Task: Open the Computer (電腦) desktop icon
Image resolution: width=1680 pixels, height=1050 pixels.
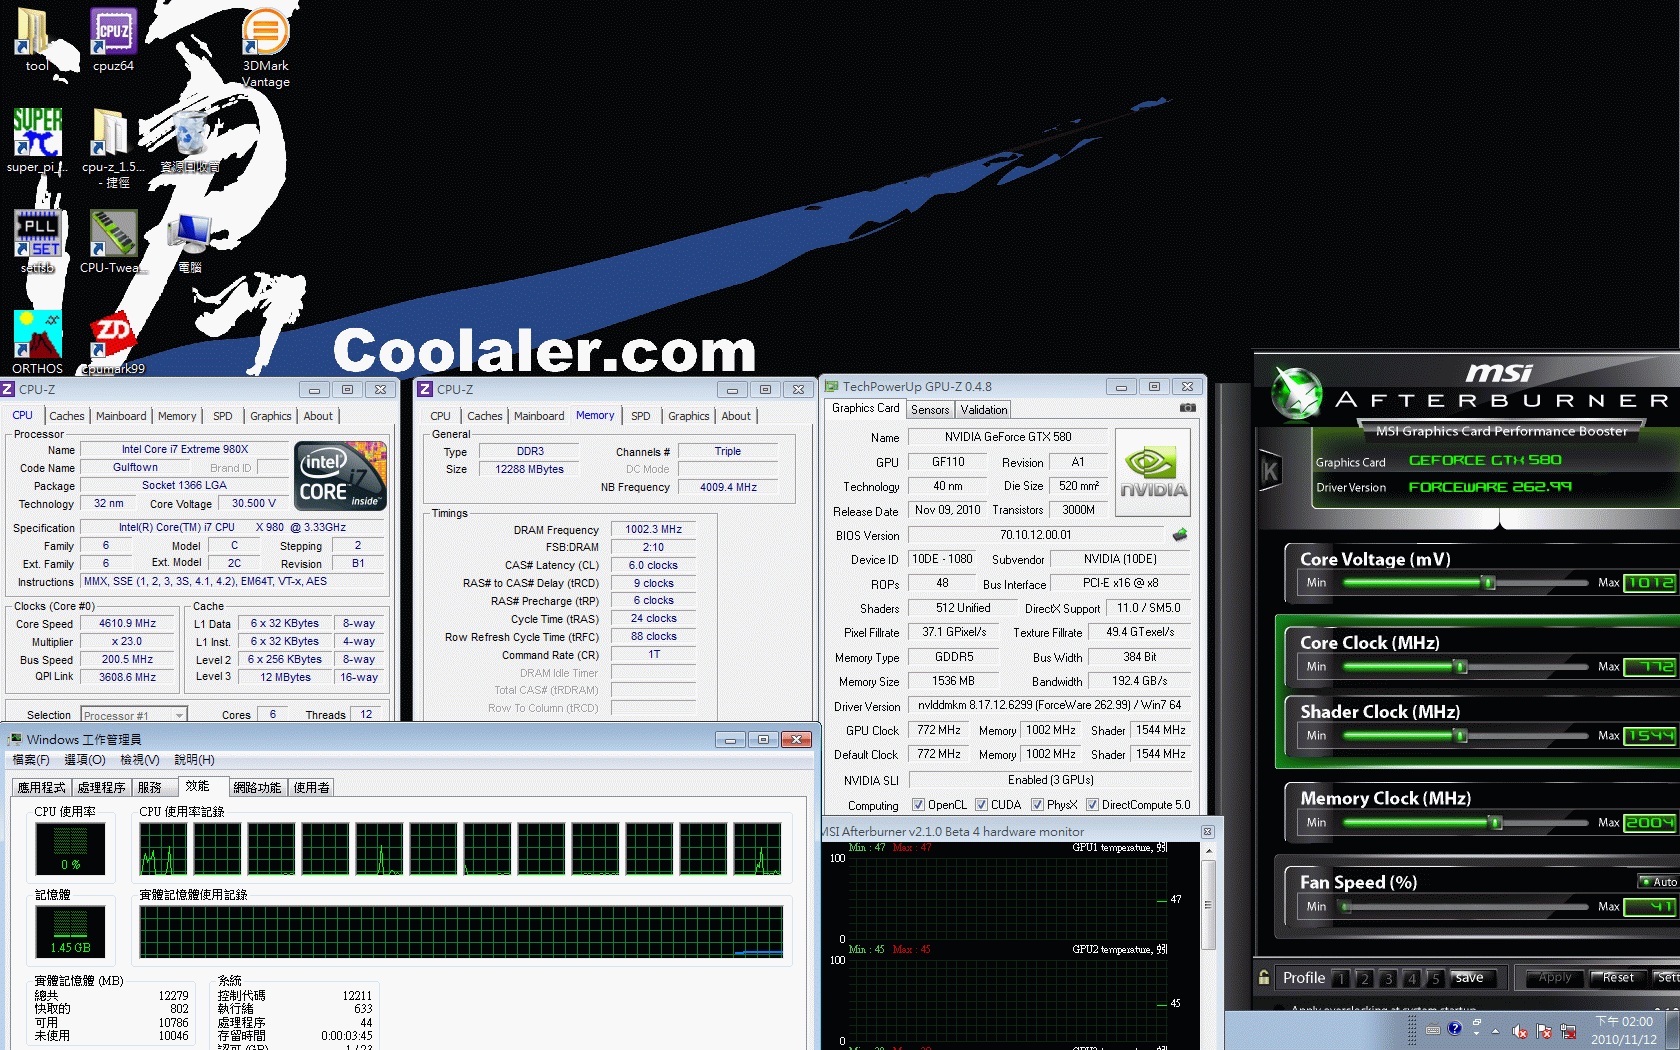Action: [189, 241]
